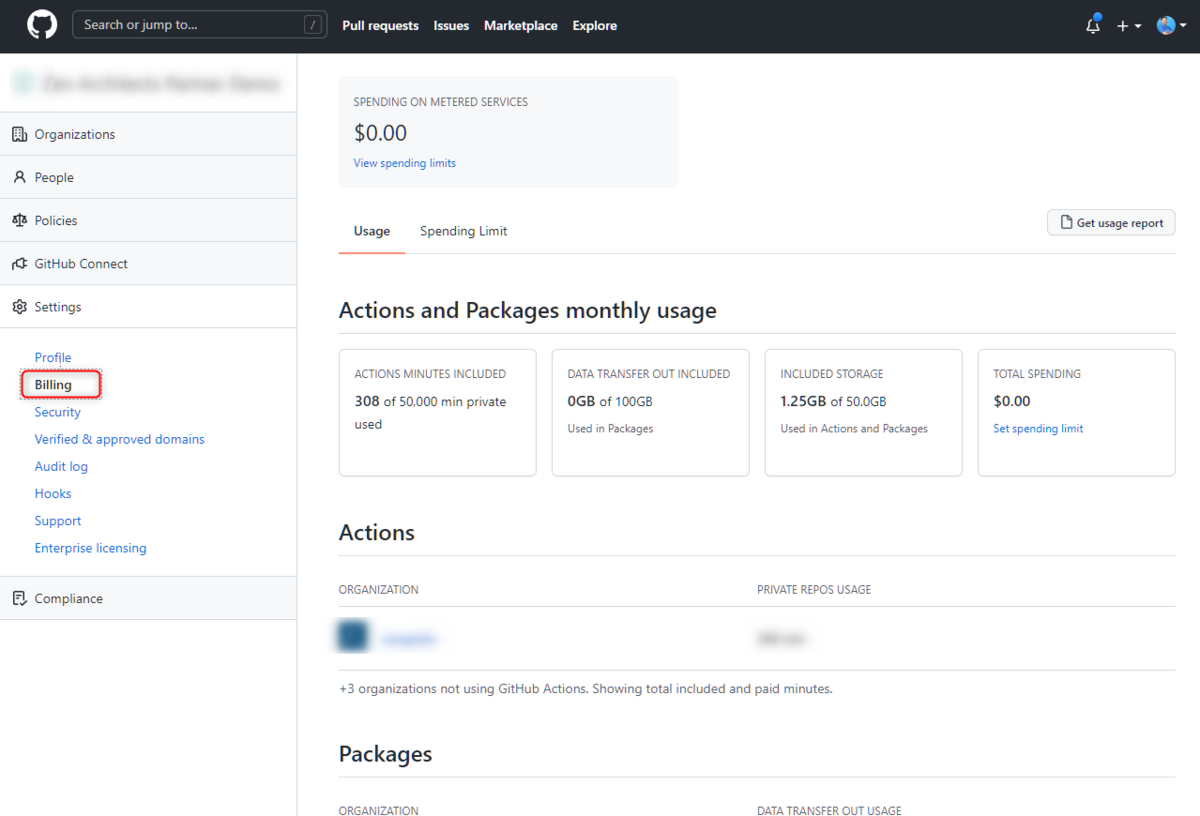Expand the plus create-new dropdown
Image resolution: width=1200 pixels, height=816 pixels.
click(1128, 25)
